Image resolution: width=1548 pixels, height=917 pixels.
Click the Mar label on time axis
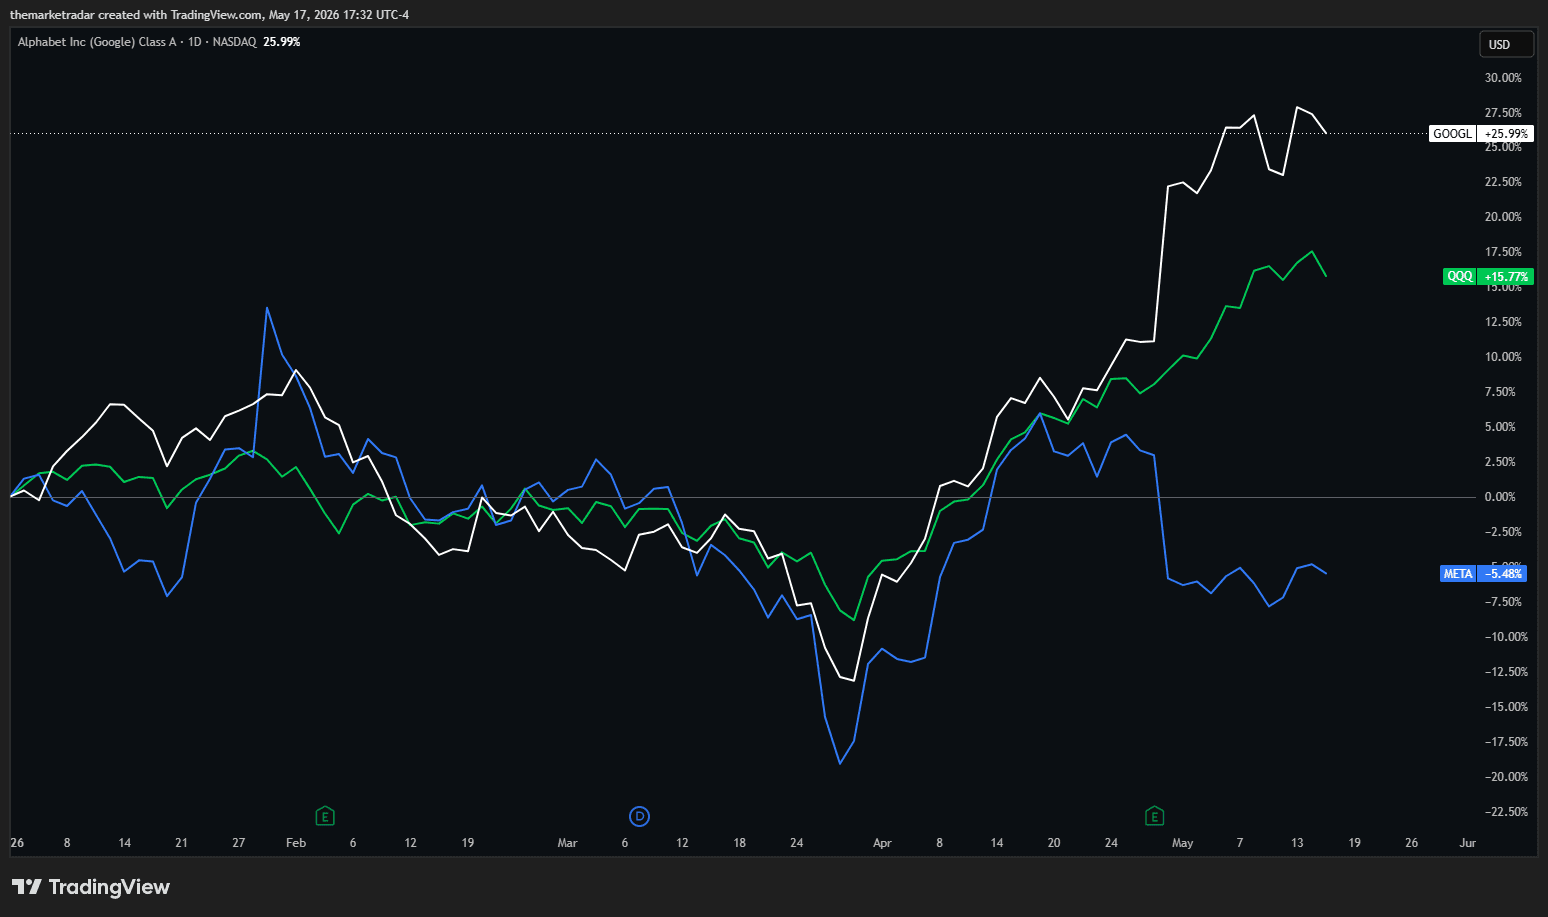tap(567, 843)
